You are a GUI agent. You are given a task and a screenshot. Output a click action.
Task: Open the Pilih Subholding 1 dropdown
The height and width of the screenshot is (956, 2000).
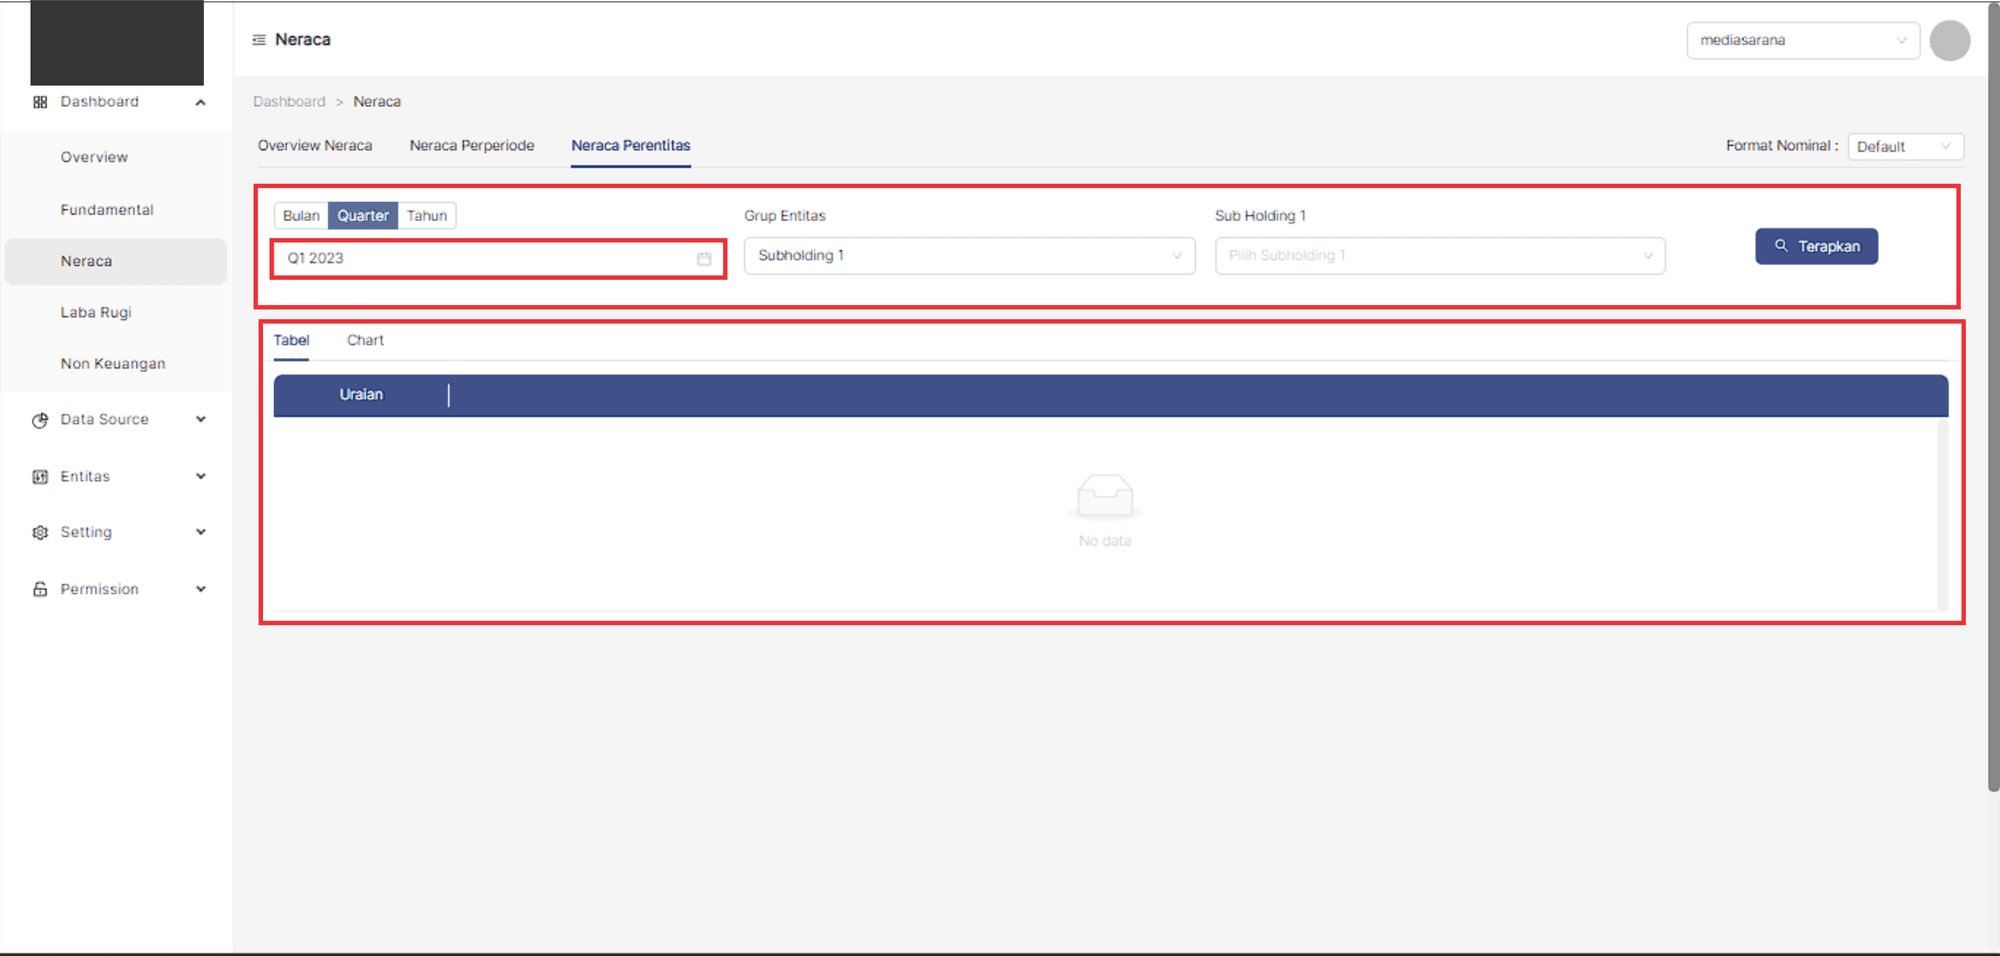[1439, 256]
